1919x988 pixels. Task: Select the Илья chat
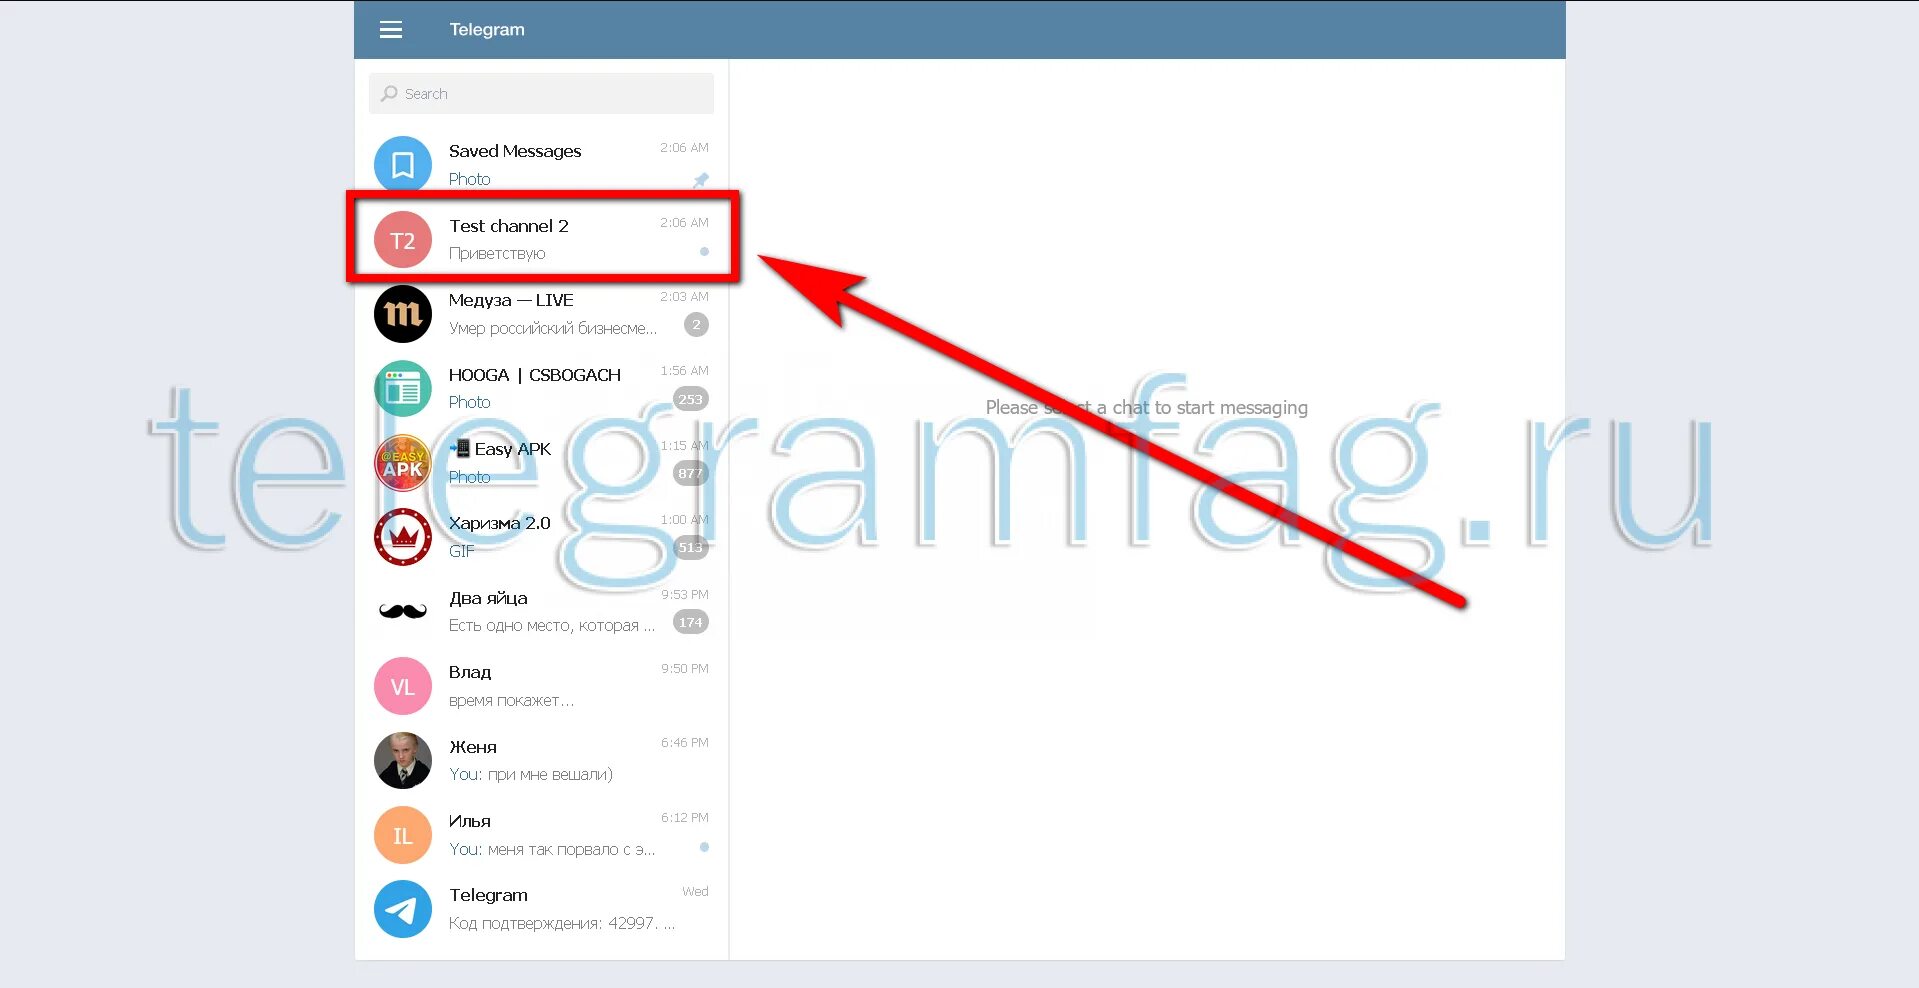541,834
